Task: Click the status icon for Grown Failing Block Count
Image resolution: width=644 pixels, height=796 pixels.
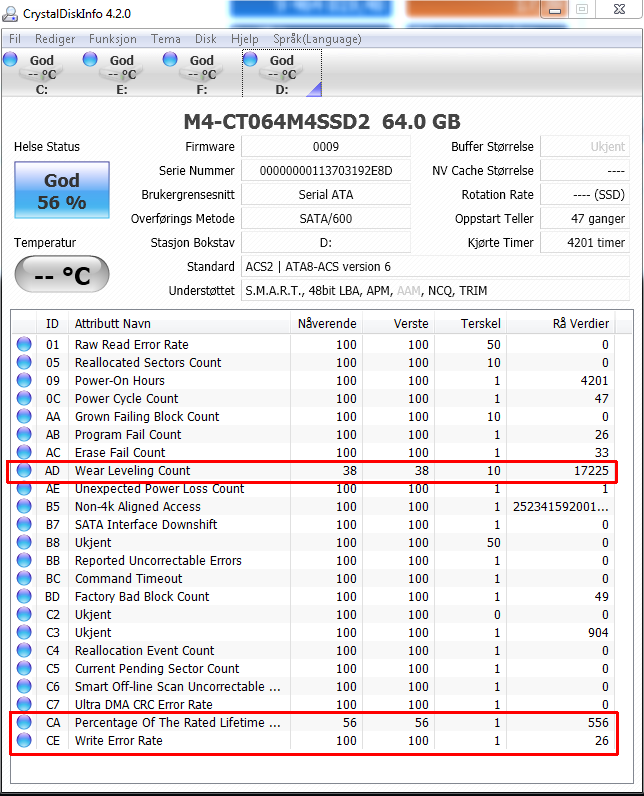Action: [x=24, y=416]
